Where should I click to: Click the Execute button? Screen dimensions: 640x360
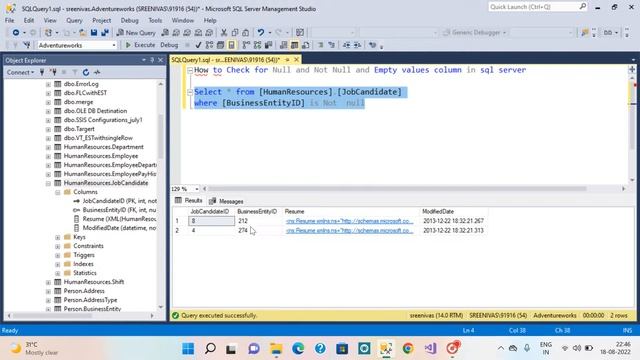[x=140, y=45]
